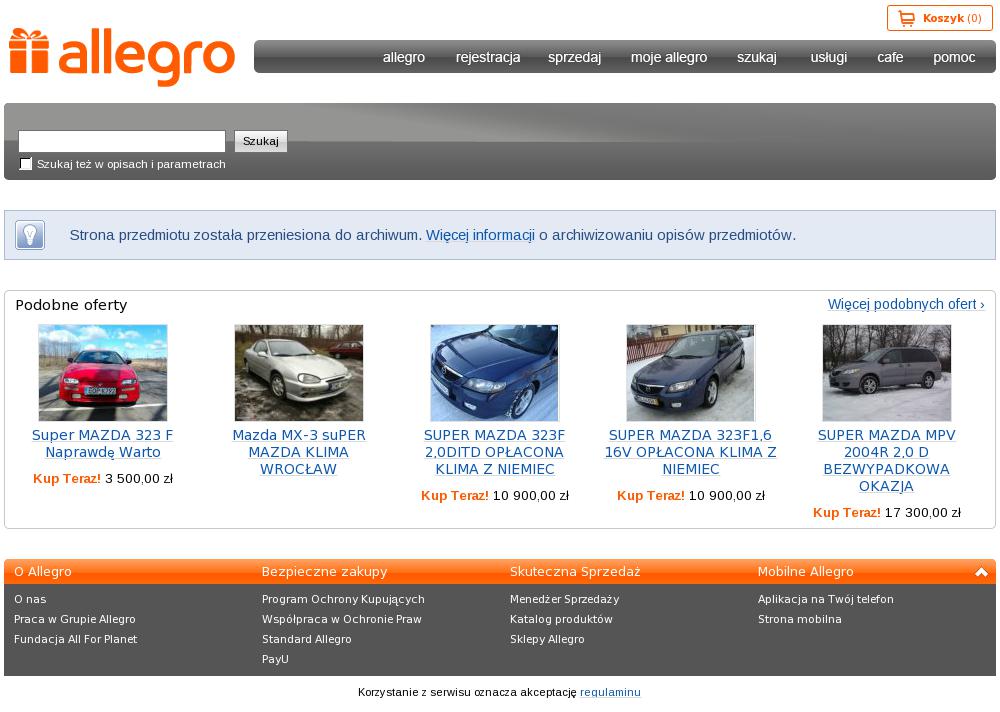Open 'SUPER MAZDA MPV 2004R 2,0 D' offer

(886, 461)
